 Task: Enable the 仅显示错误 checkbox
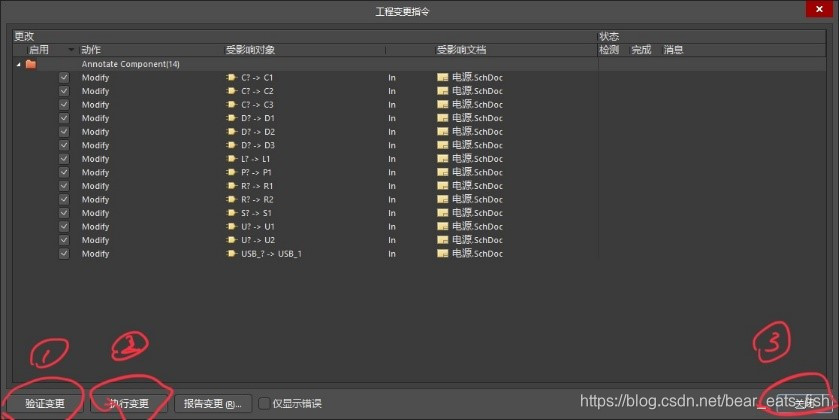coord(264,403)
